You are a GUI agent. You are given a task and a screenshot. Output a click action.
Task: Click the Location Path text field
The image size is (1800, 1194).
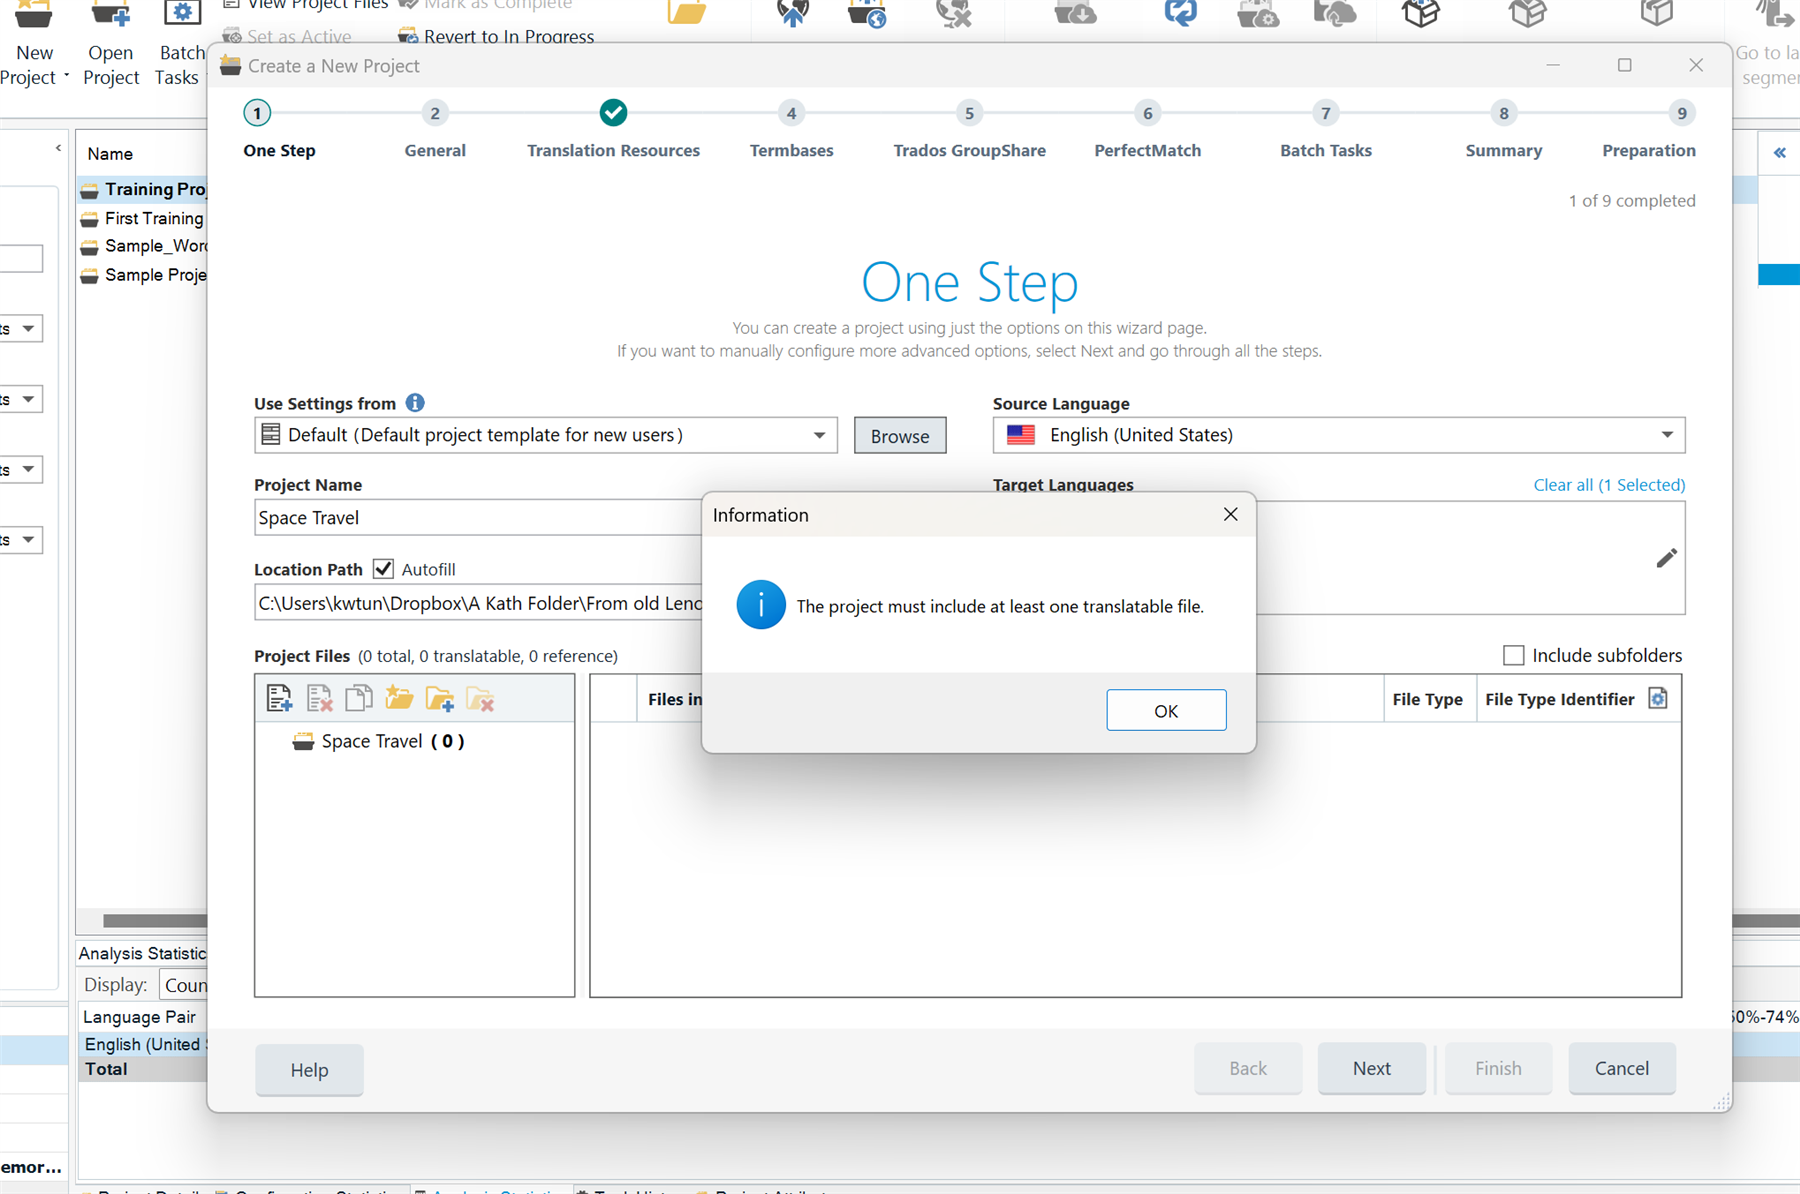coord(478,603)
